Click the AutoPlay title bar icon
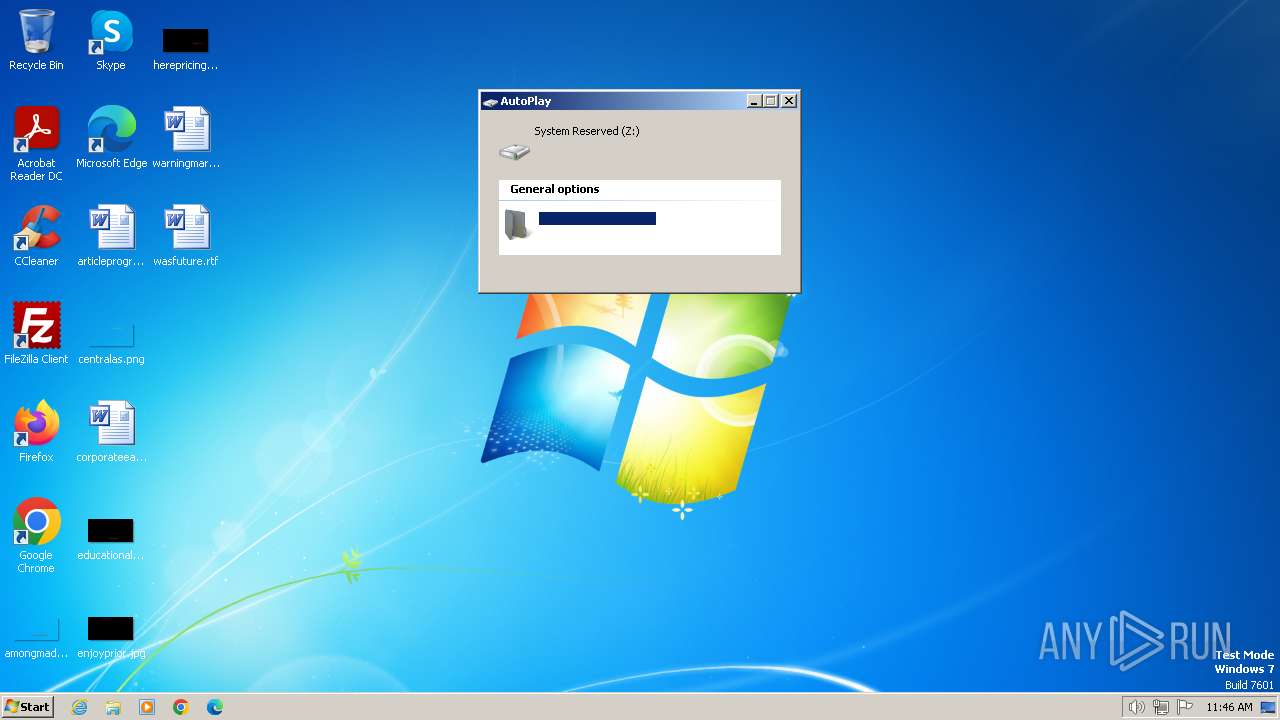 [490, 102]
